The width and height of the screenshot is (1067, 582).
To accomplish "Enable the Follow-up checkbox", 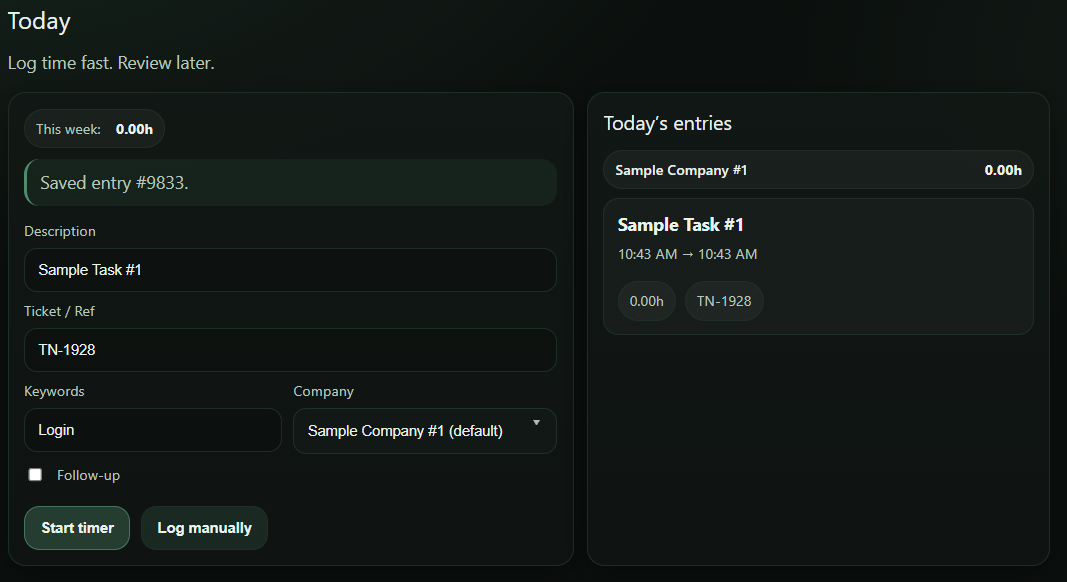I will pos(35,474).
